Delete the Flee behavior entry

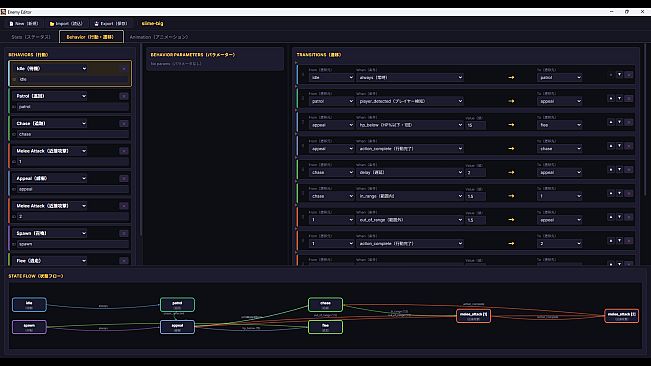124,261
